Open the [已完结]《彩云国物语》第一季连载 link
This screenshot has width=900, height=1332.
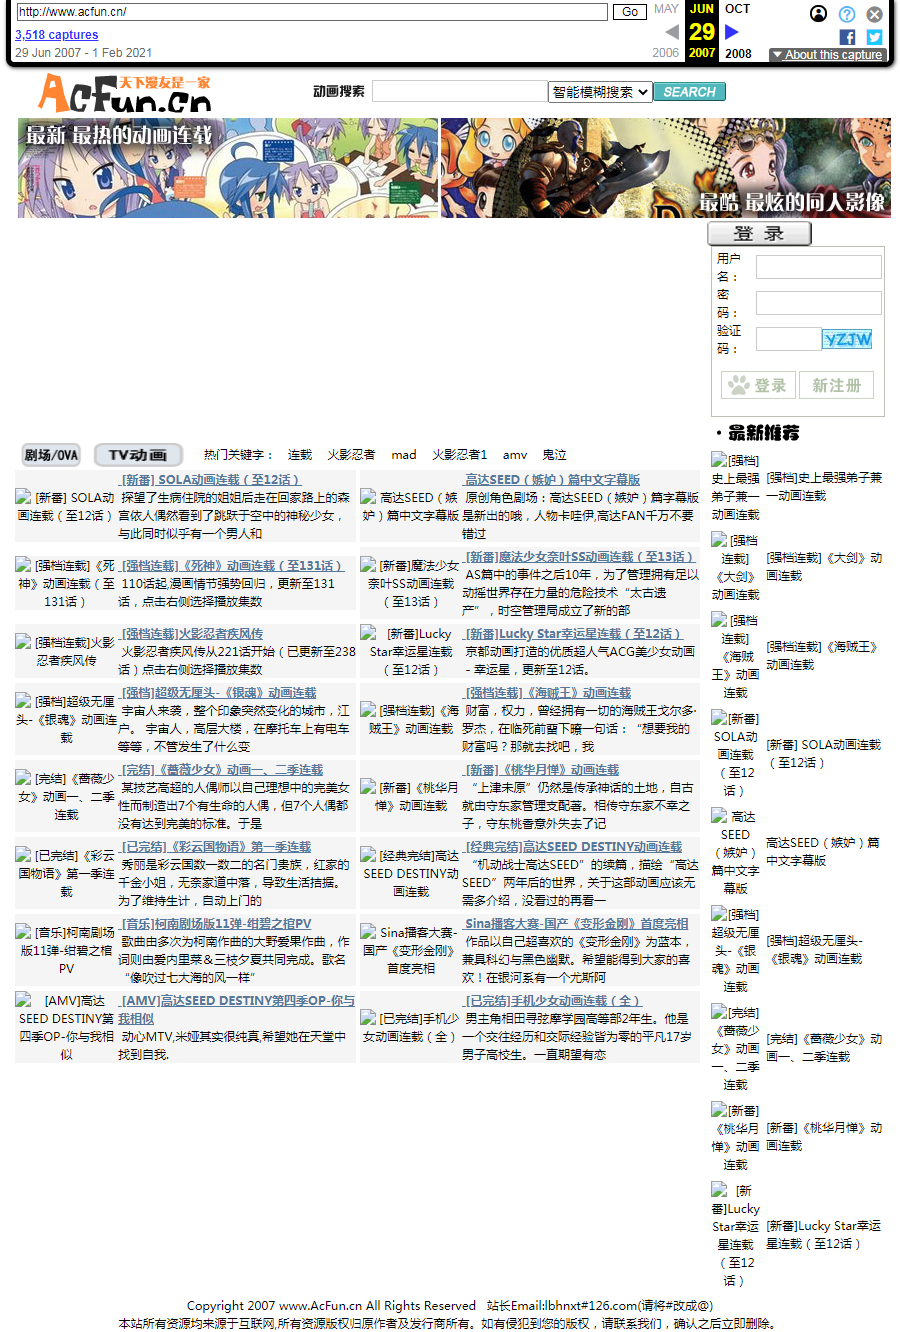coord(215,847)
